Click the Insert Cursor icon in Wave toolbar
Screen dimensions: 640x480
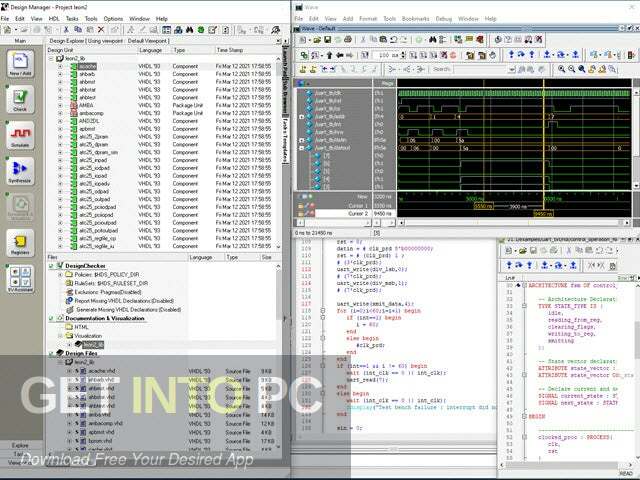coord(303,69)
